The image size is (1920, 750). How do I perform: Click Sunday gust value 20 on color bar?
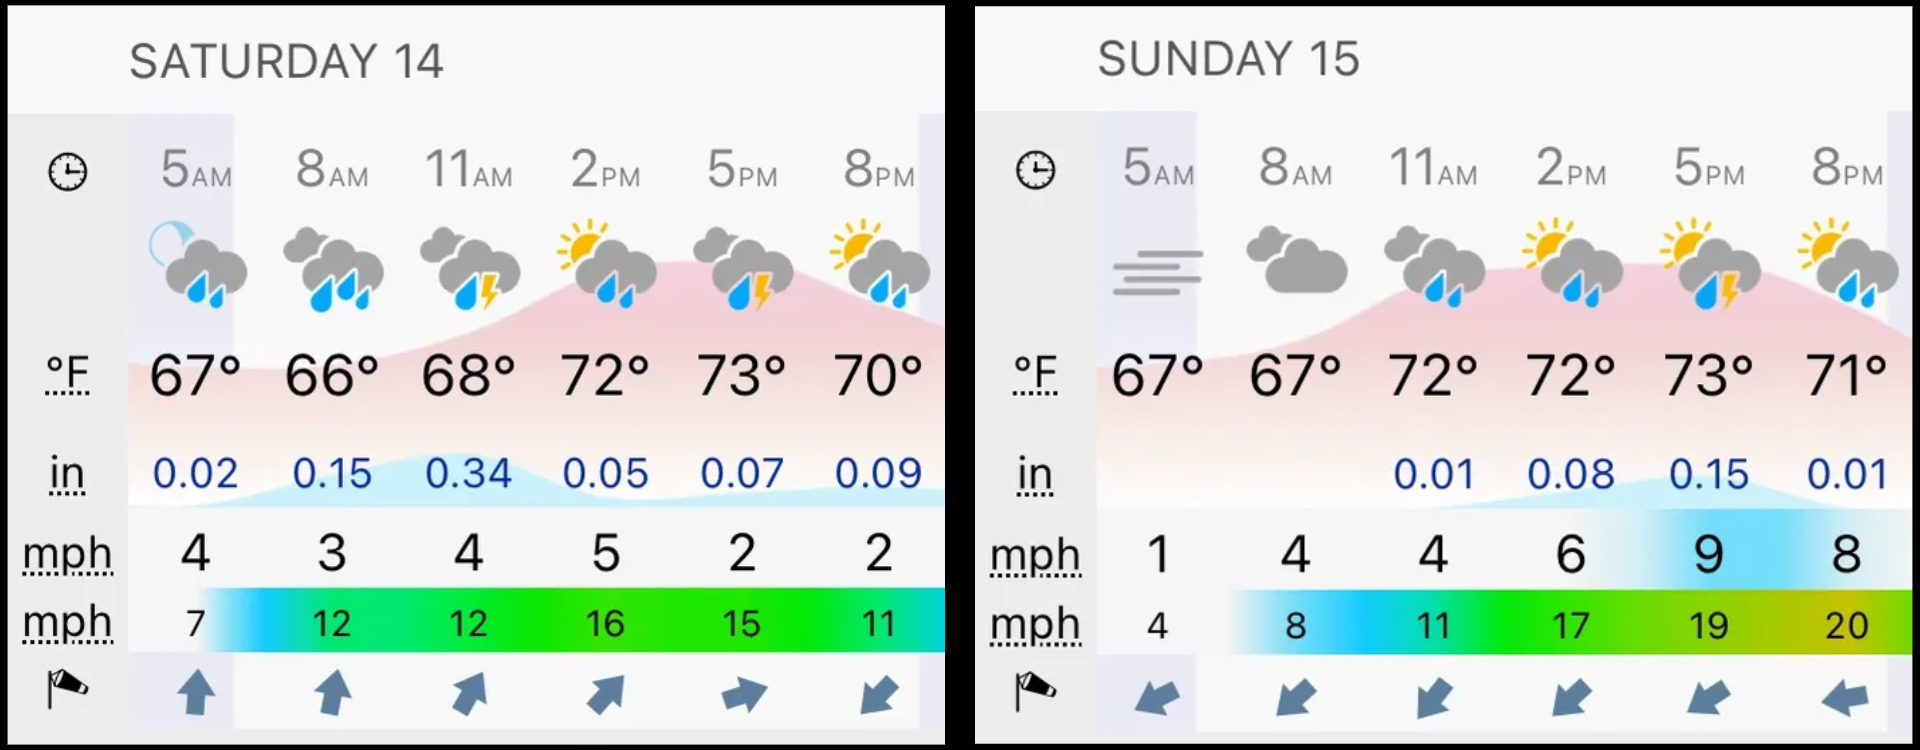point(1846,626)
